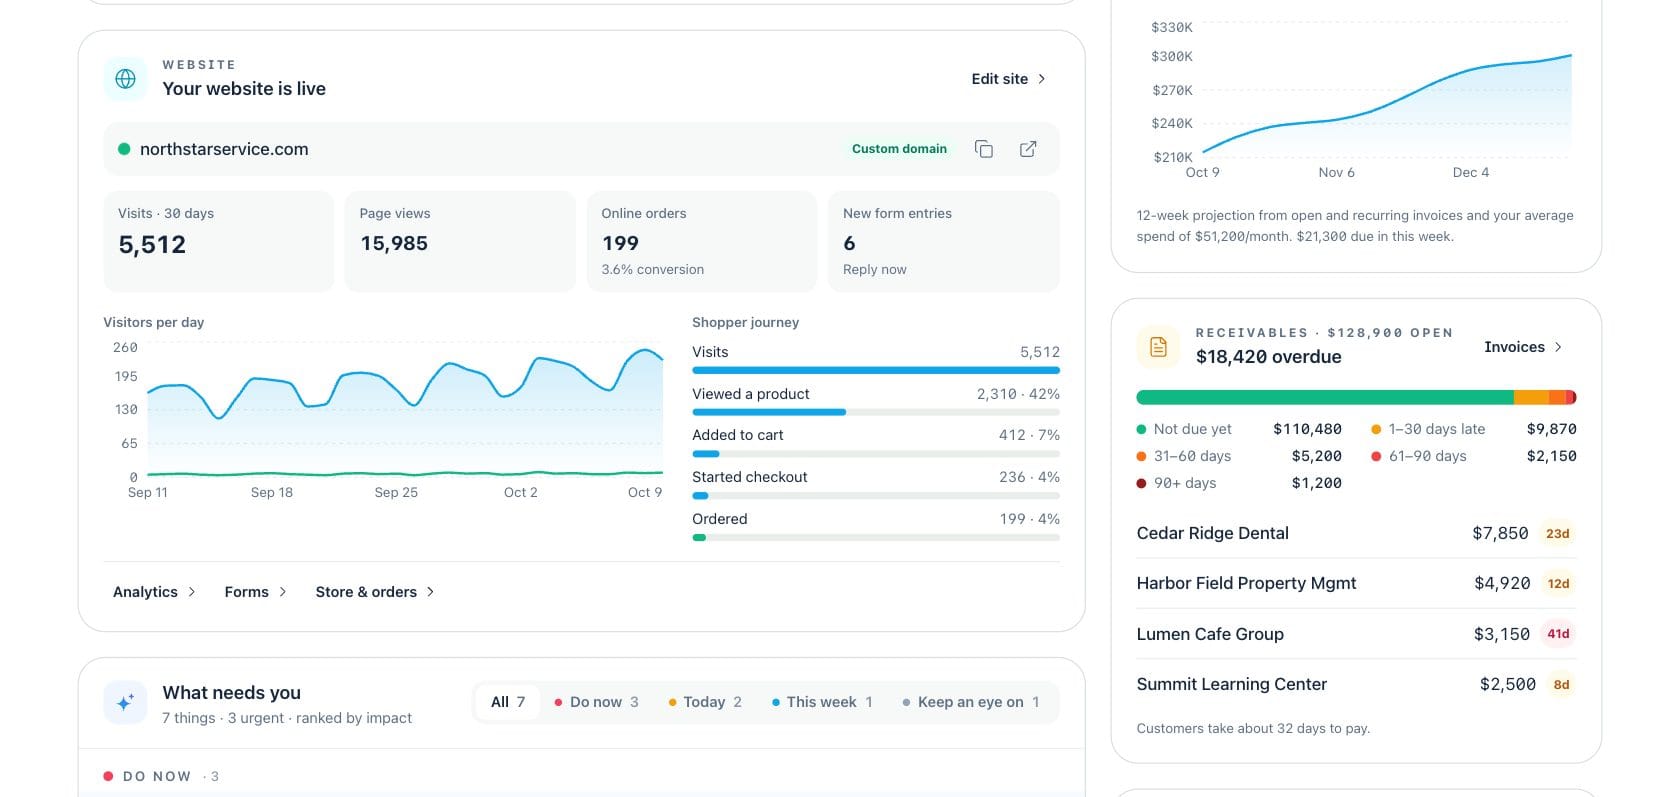
Task: Open the Invoices link
Action: click(x=1523, y=347)
